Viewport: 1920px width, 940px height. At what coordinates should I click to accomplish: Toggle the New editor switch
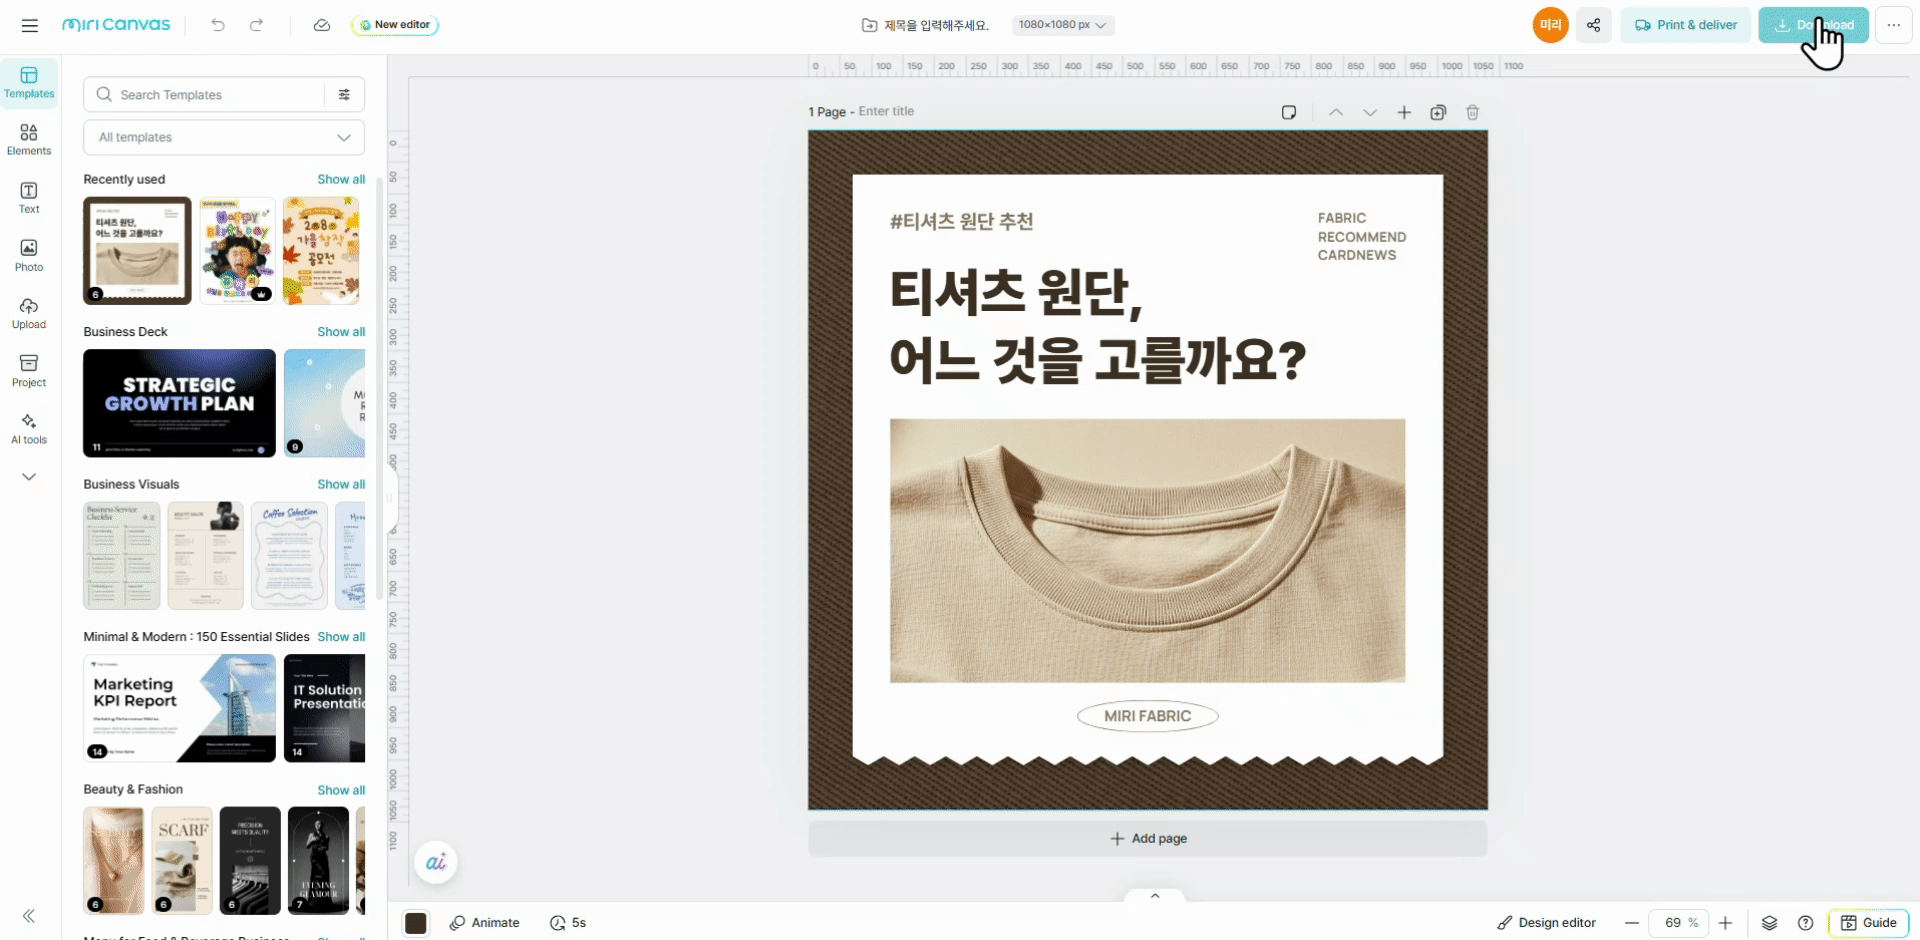click(x=395, y=25)
